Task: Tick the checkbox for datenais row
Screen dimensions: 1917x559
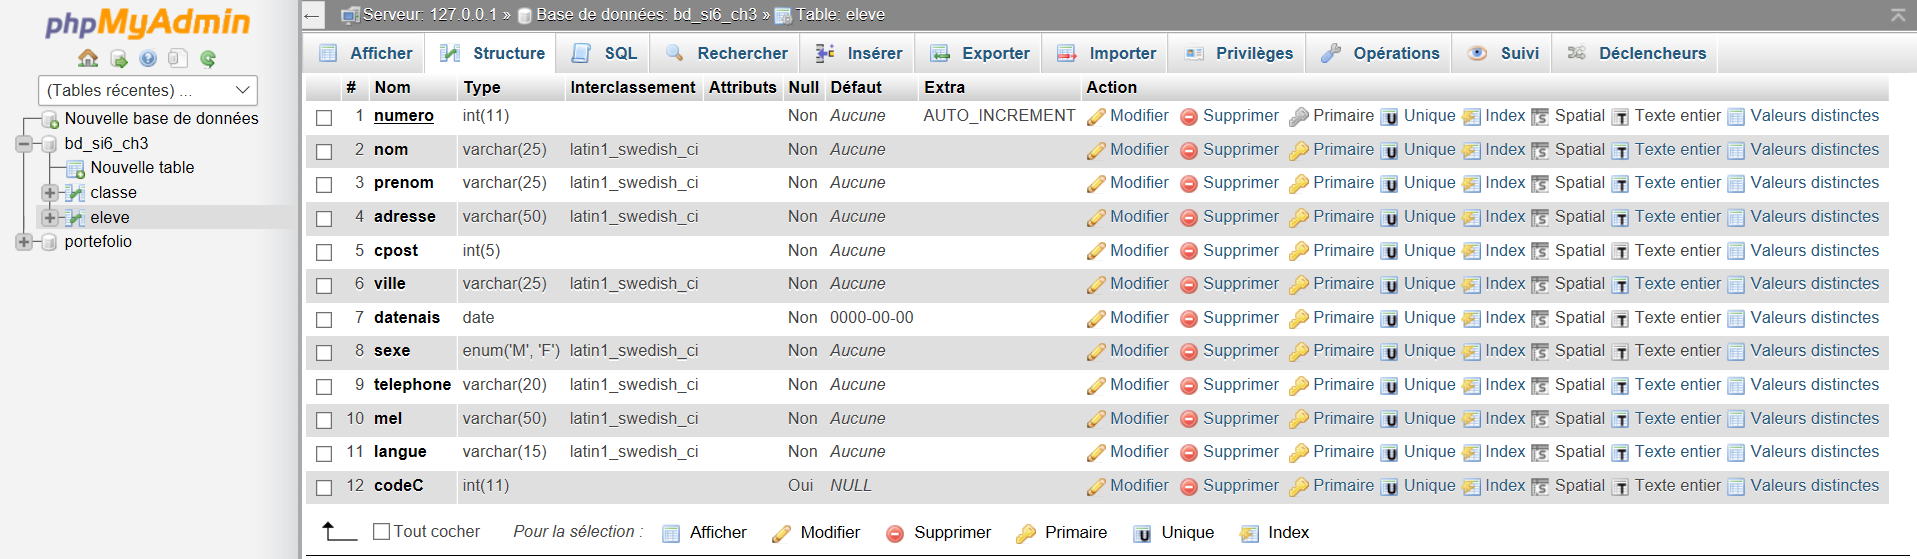Action: tap(324, 320)
